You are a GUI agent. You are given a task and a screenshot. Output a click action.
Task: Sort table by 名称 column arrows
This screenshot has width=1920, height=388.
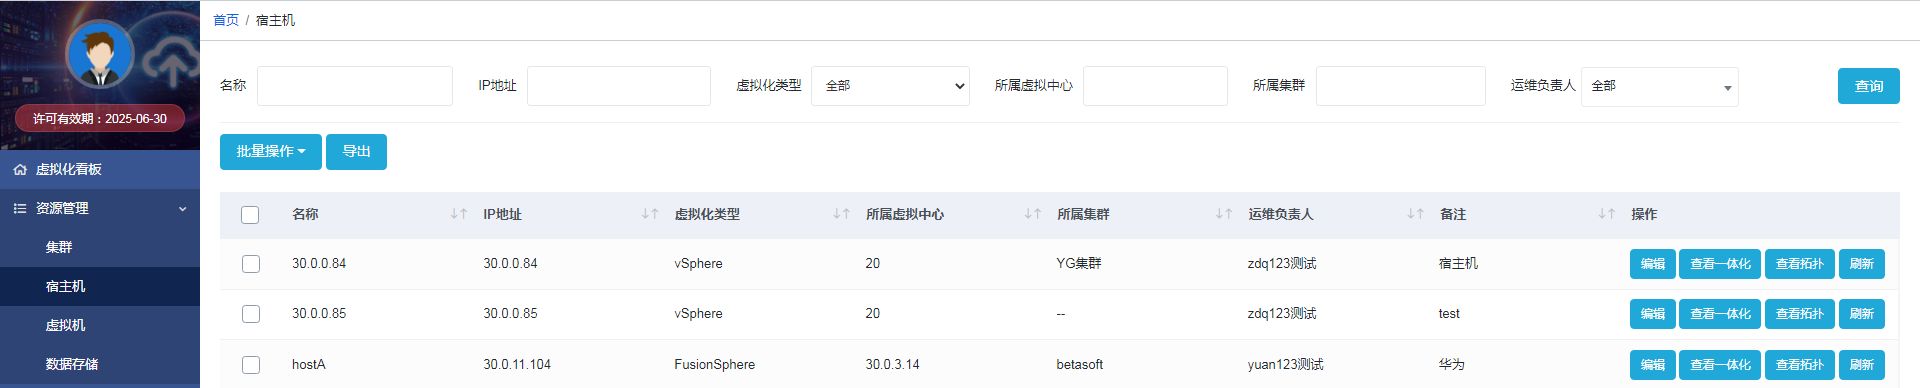pyautogui.click(x=459, y=214)
